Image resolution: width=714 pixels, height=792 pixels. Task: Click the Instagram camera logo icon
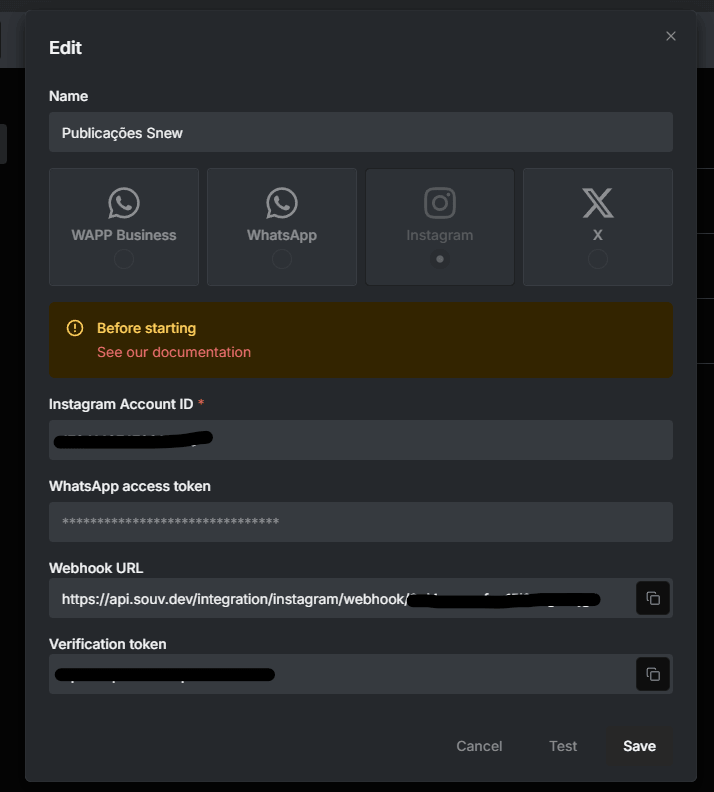tap(440, 203)
